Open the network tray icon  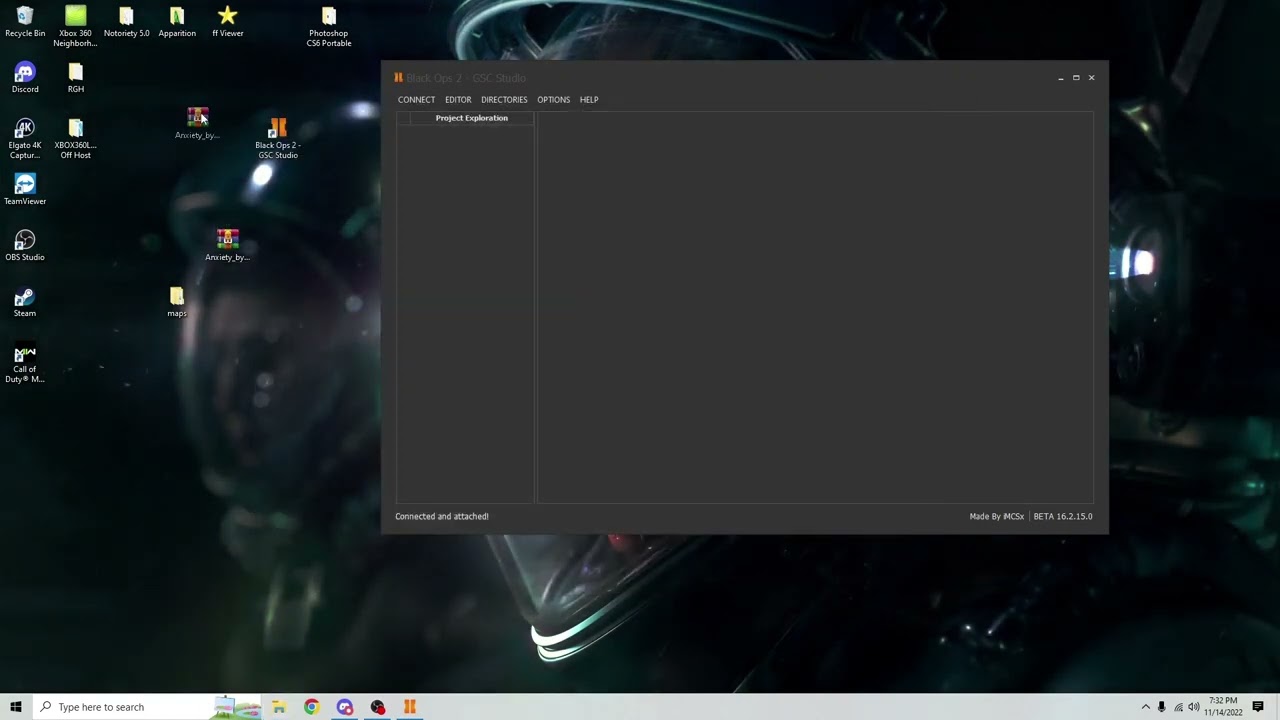pos(1178,707)
